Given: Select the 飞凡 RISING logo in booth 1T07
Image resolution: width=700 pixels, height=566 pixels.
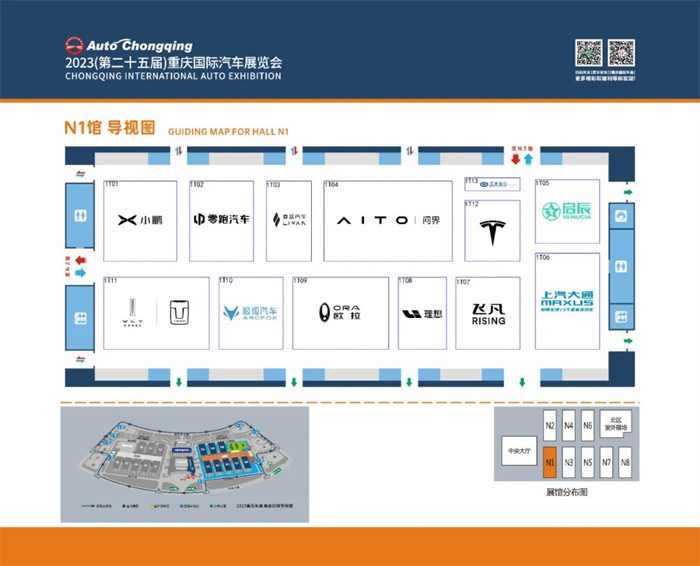Looking at the screenshot, I should (488, 314).
